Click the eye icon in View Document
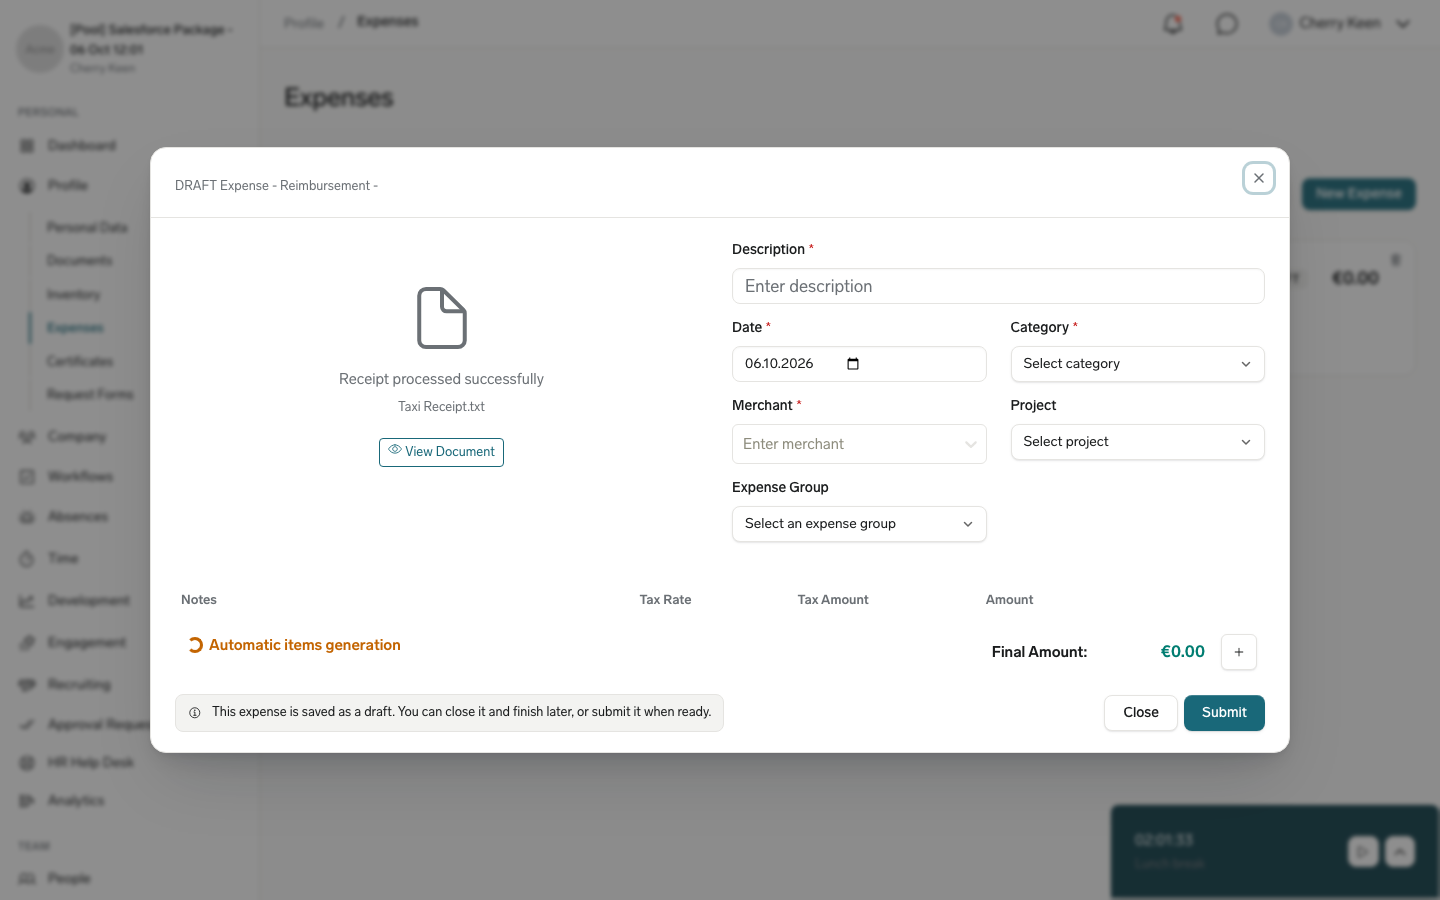The width and height of the screenshot is (1440, 900). [x=394, y=450]
